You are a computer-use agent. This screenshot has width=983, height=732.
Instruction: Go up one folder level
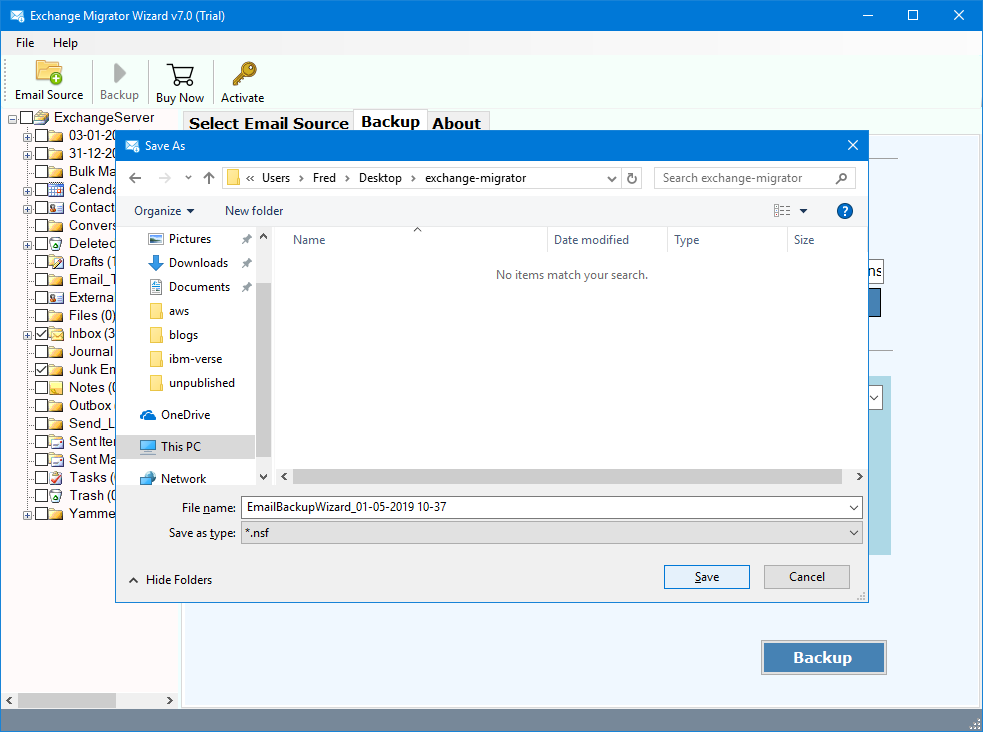[x=209, y=178]
